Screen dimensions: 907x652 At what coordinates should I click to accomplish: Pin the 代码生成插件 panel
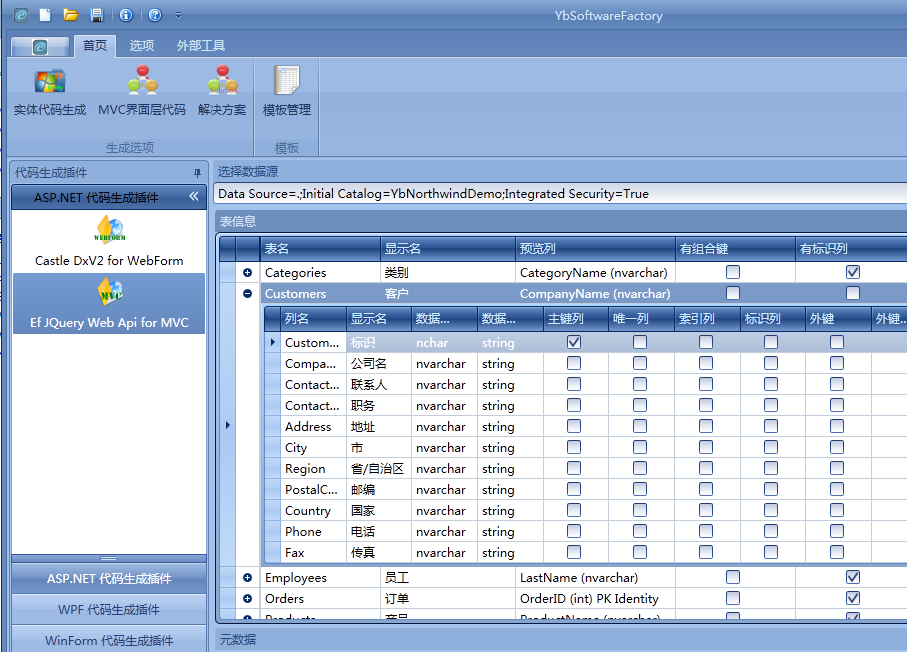tap(197, 173)
